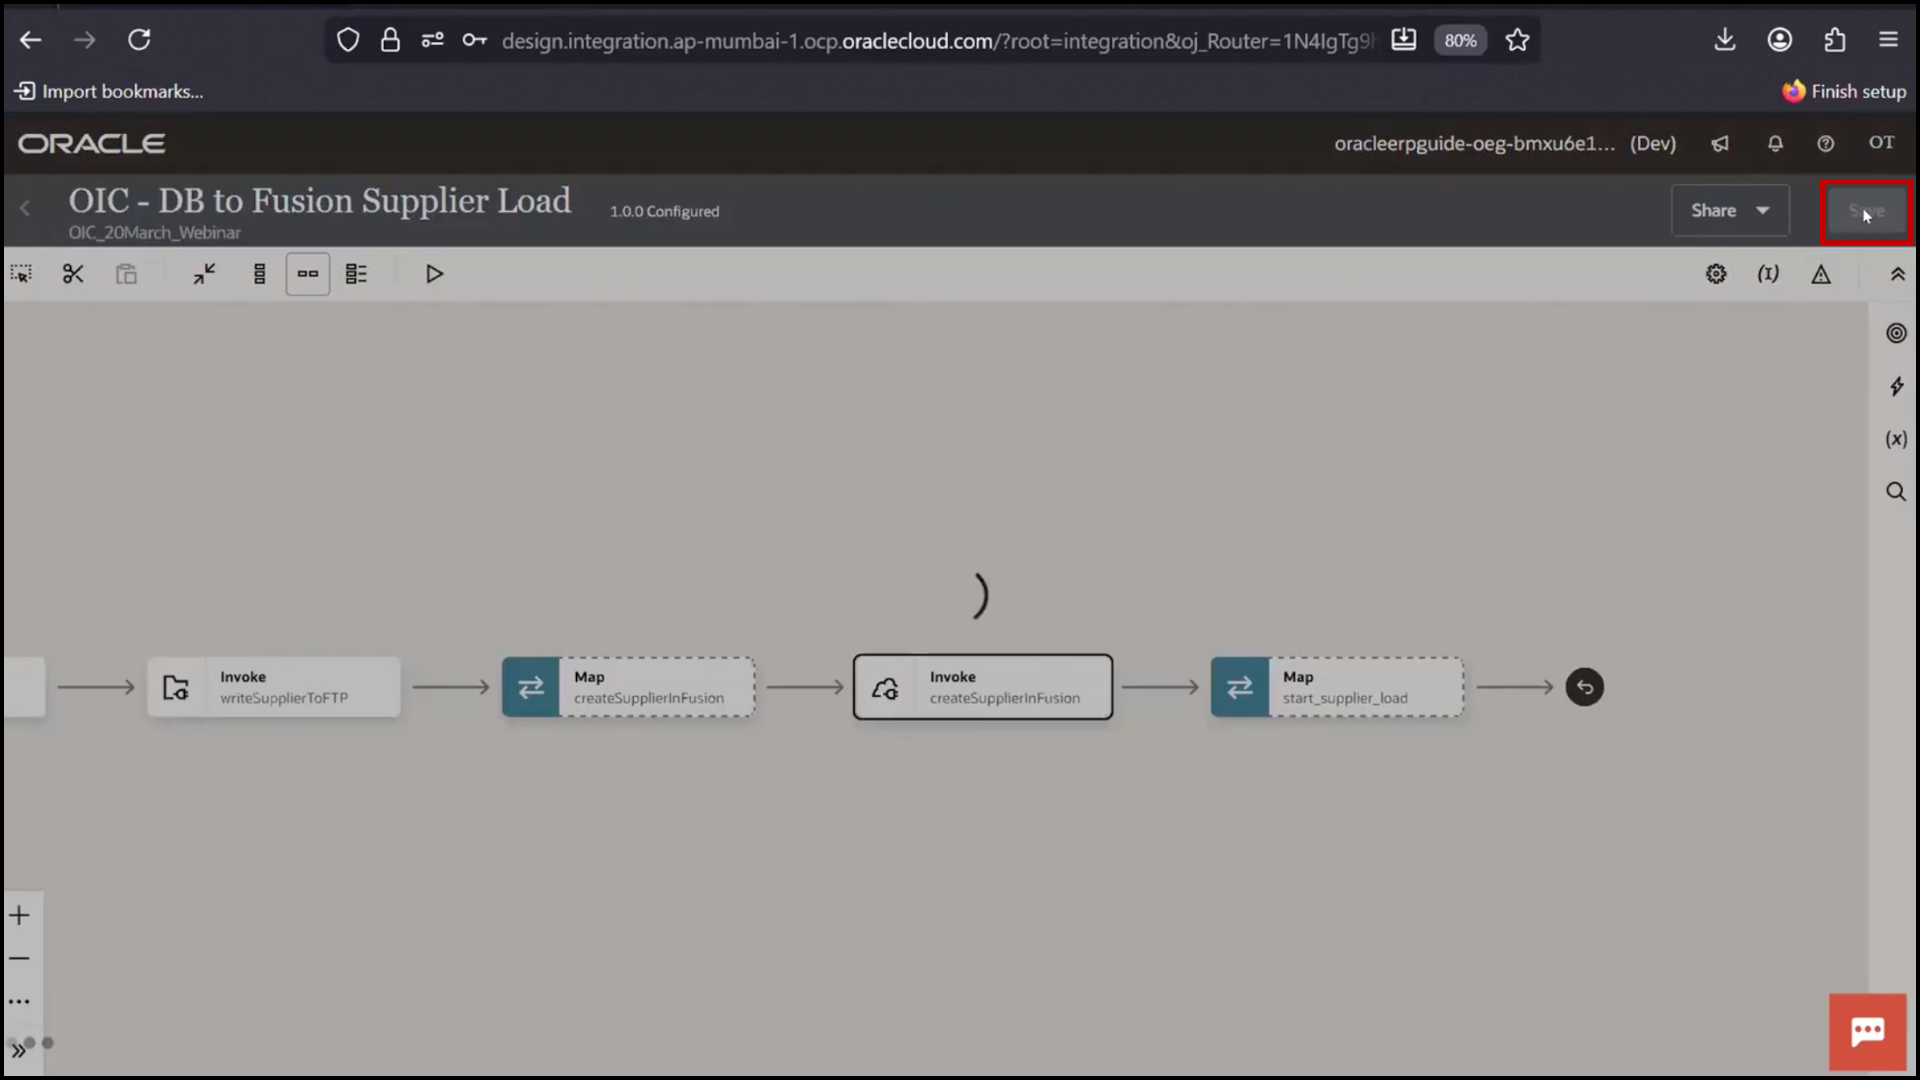Zoom out on canvas with minus
The image size is (1920, 1080).
coord(20,958)
